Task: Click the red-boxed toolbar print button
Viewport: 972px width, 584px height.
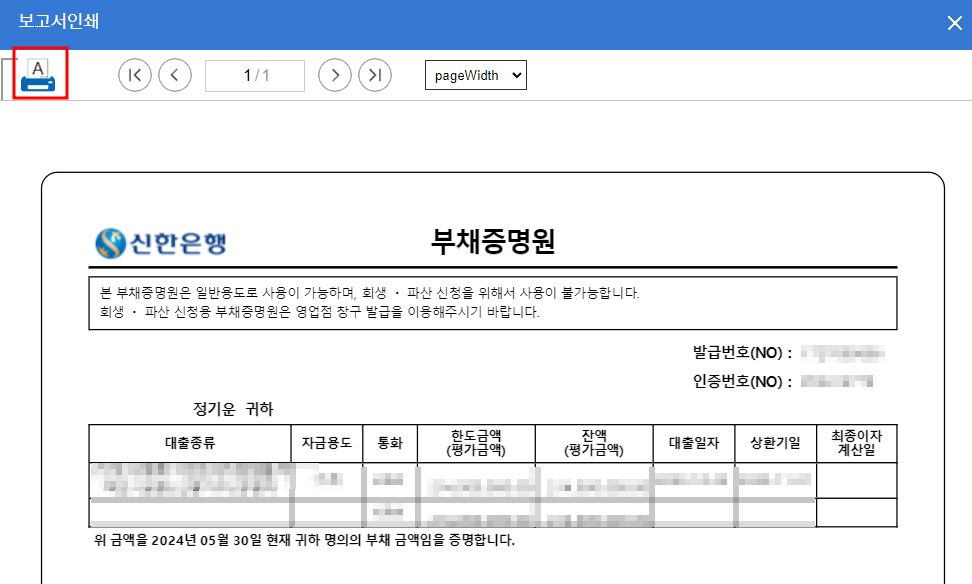Action: click(x=39, y=75)
